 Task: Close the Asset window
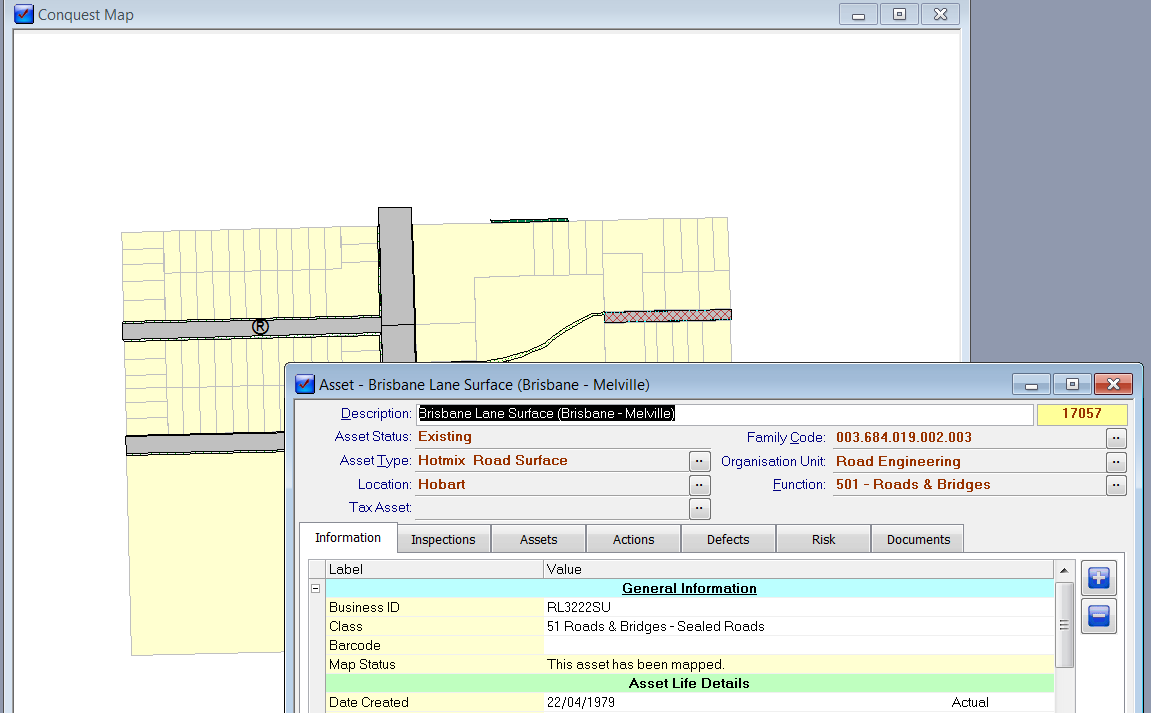[x=1114, y=384]
